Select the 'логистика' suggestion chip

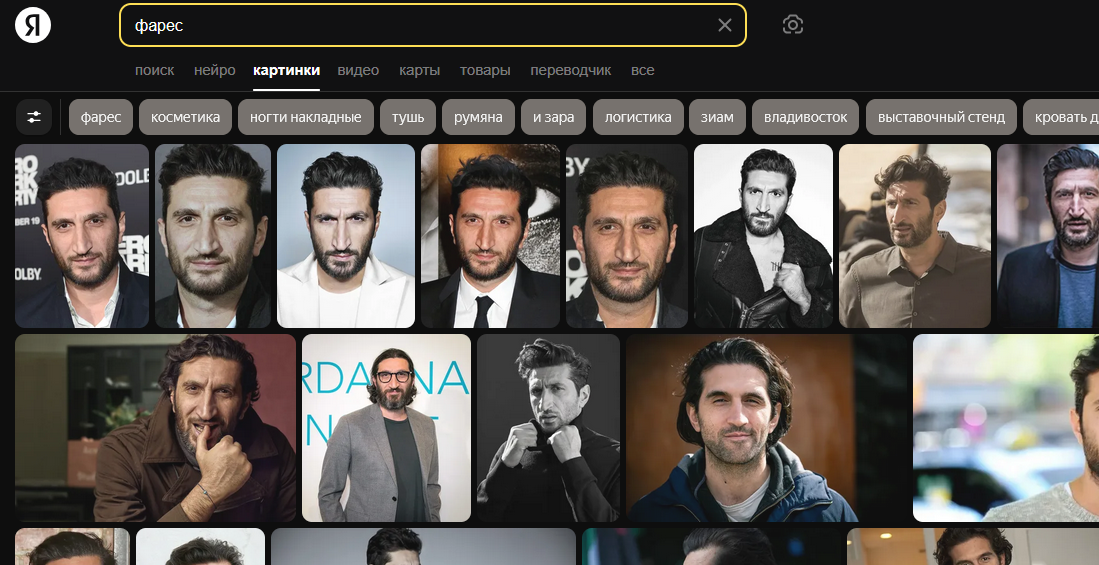[638, 117]
